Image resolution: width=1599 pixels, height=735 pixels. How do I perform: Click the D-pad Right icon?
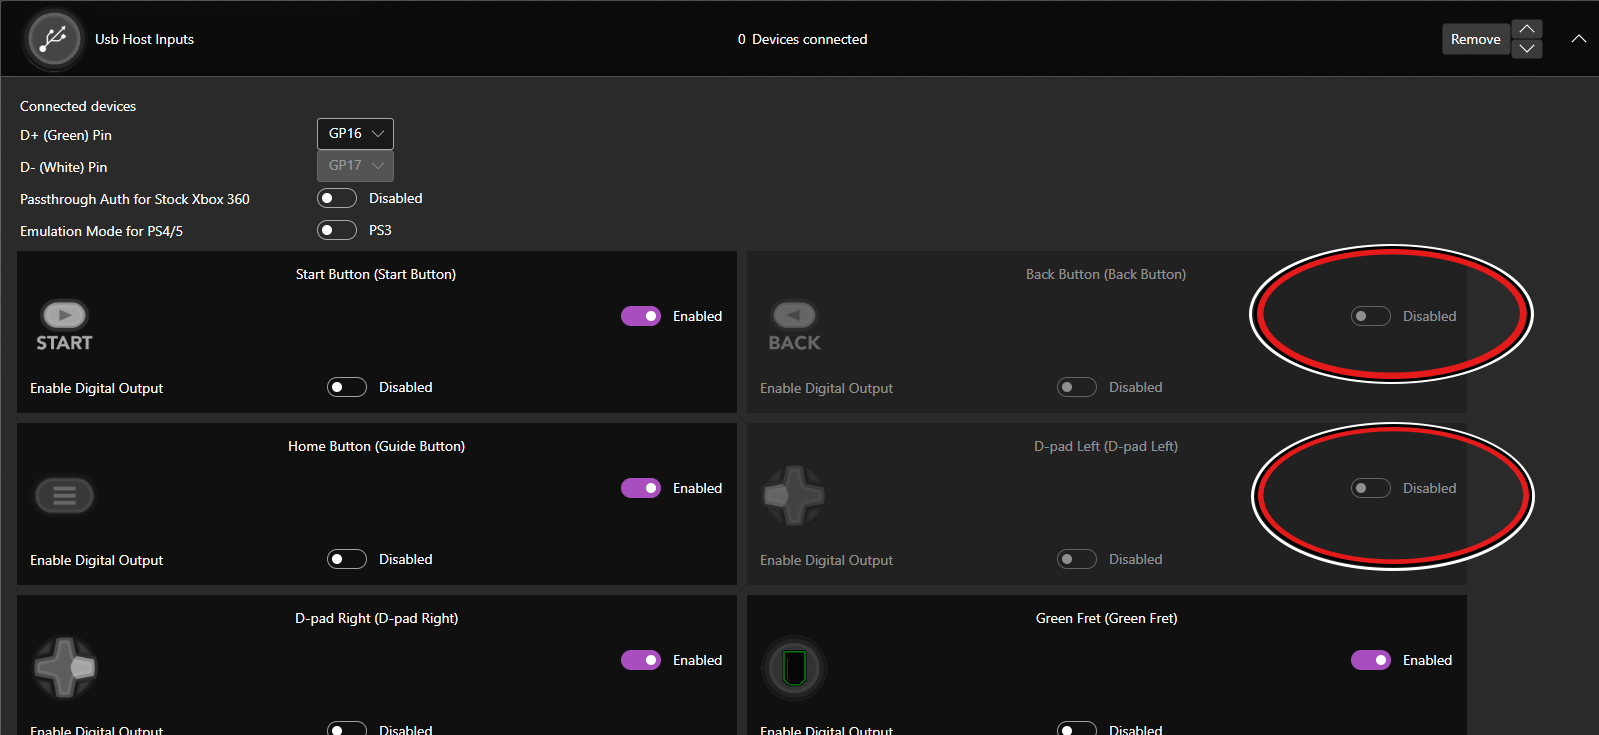[65, 667]
